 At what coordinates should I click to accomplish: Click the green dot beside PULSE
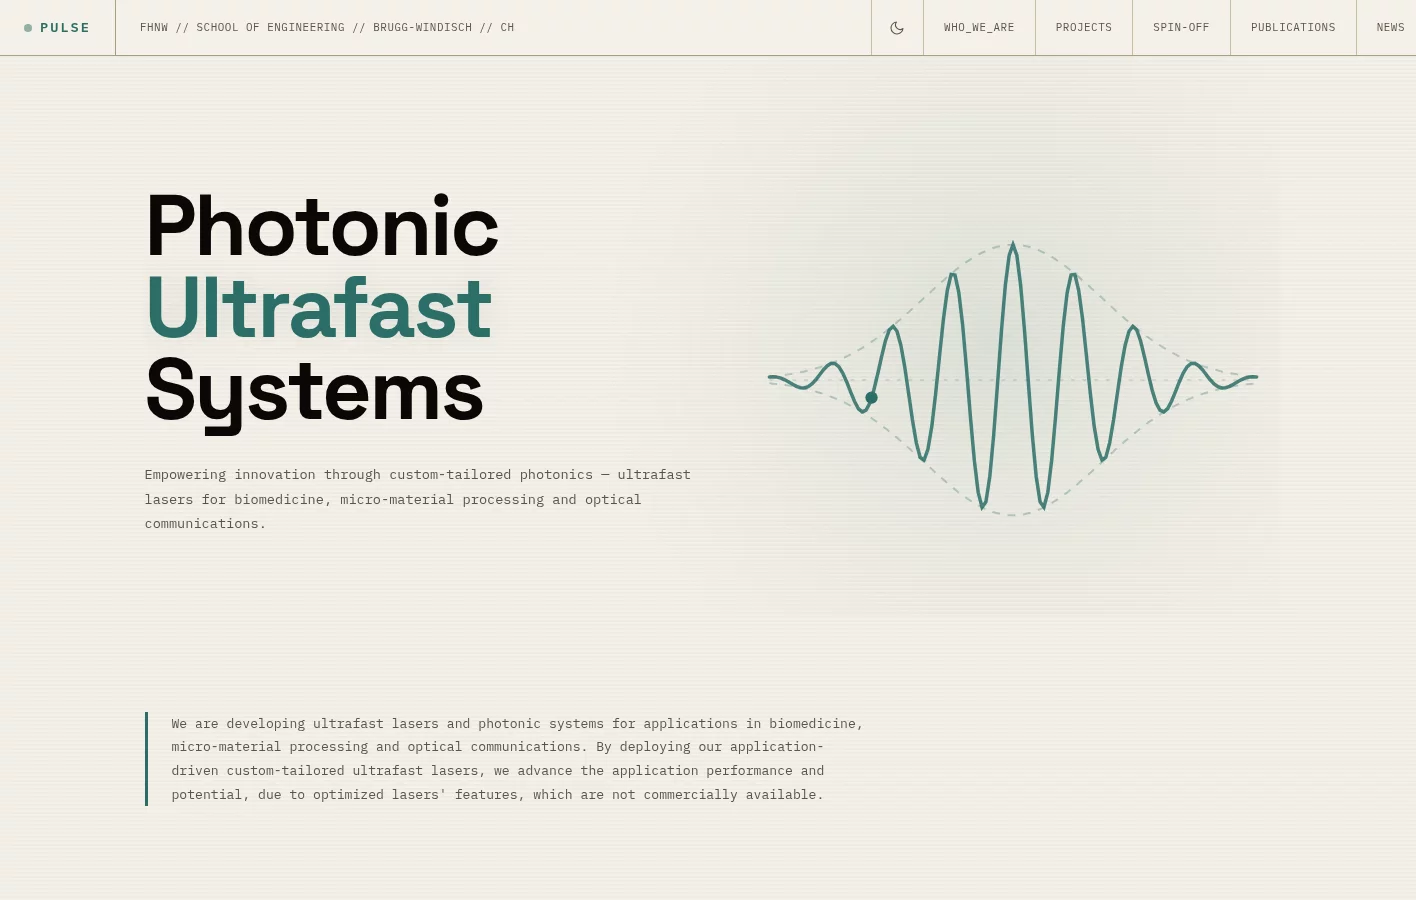28,28
